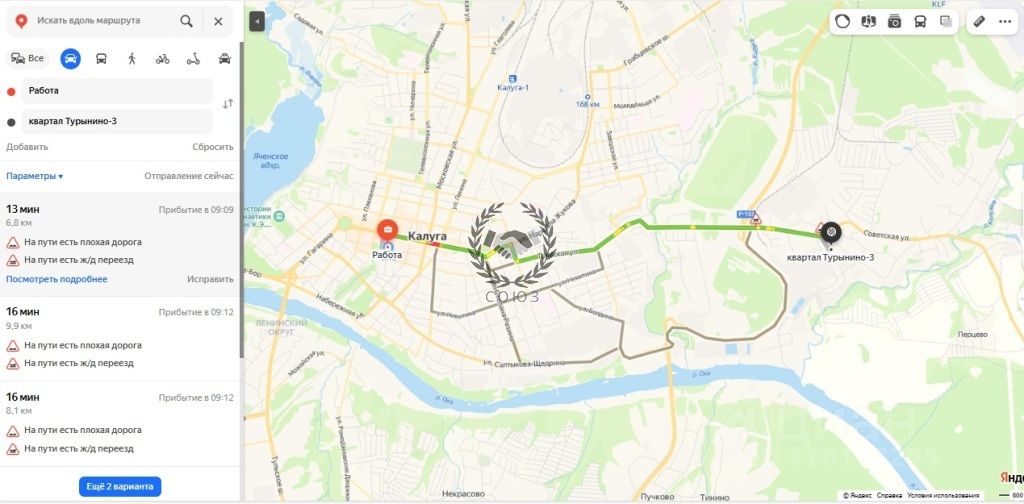Open the Отправление сейчас departure time selector

[189, 176]
